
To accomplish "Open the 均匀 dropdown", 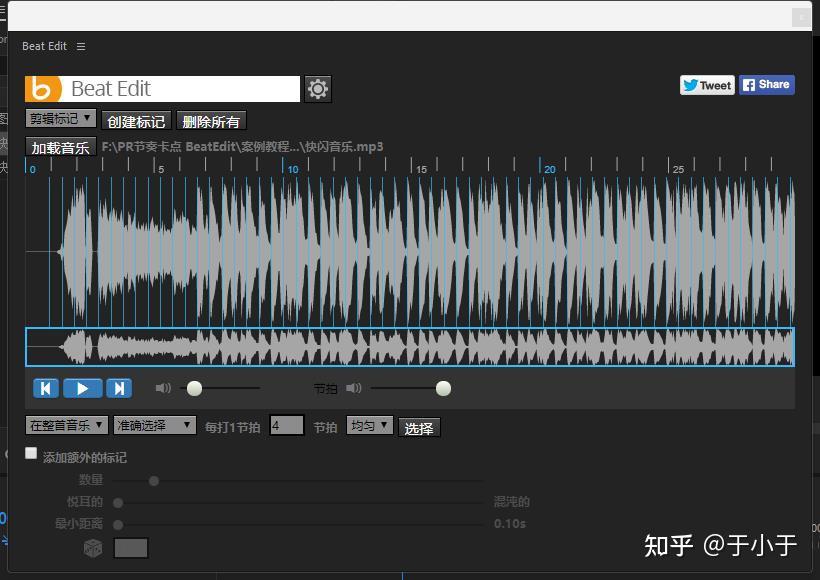I will tap(369, 425).
